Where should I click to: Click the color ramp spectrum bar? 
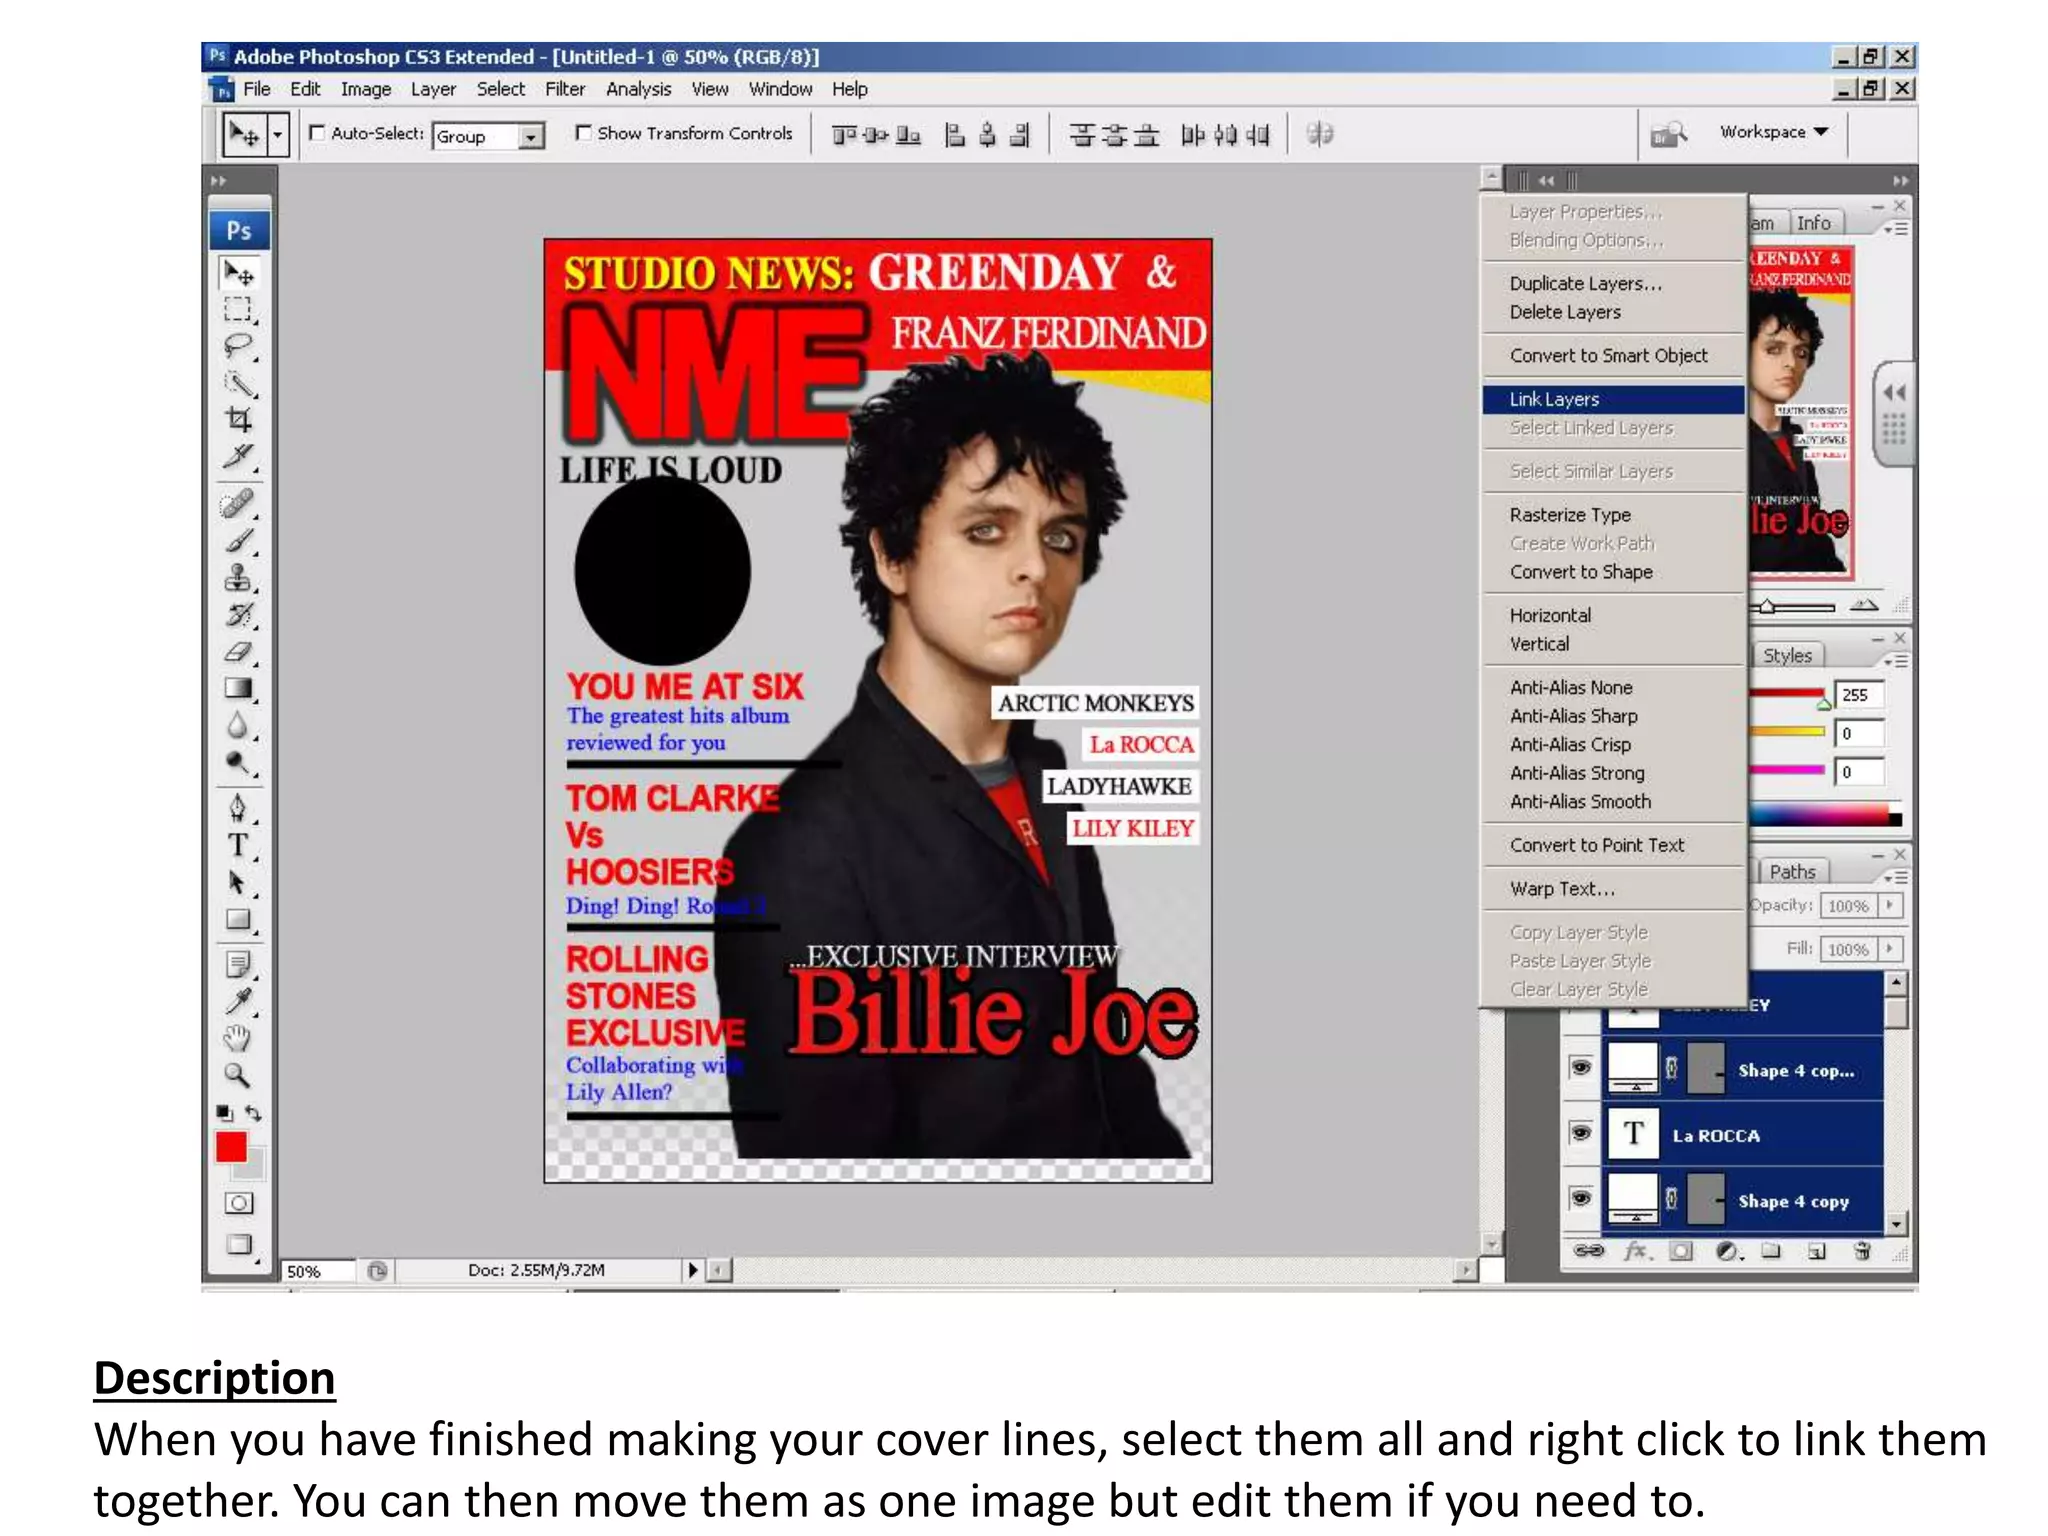click(x=1825, y=817)
